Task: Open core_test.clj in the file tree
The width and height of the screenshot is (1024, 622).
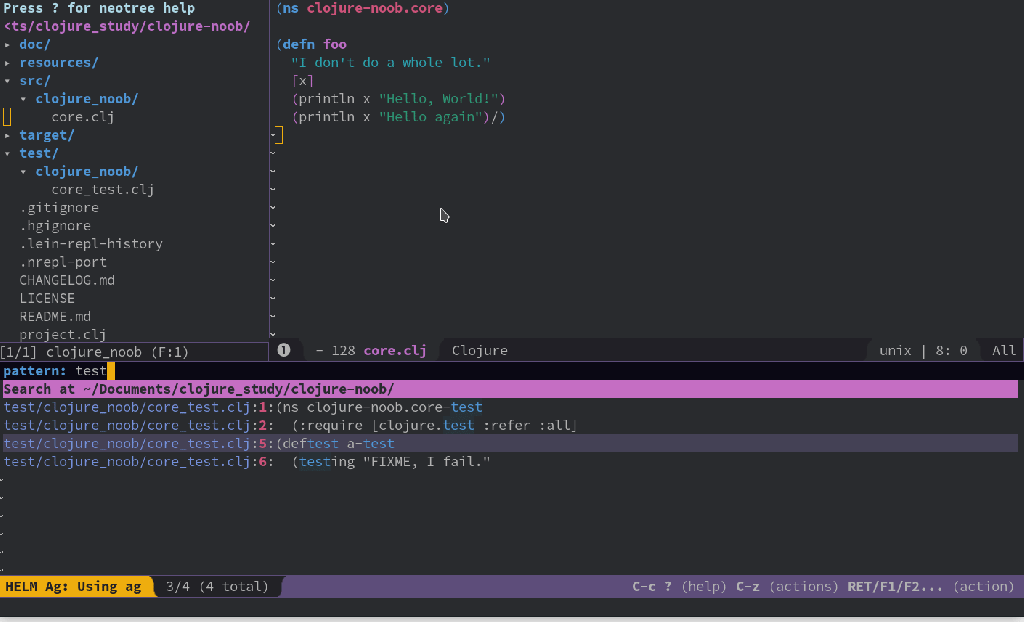Action: [x=102, y=189]
